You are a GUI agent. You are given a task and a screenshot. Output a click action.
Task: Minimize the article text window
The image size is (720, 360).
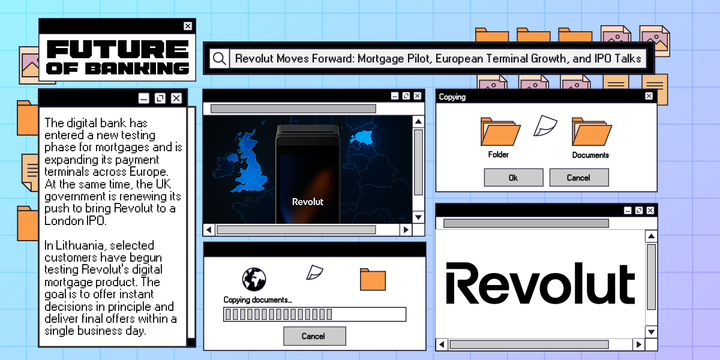coord(144,98)
